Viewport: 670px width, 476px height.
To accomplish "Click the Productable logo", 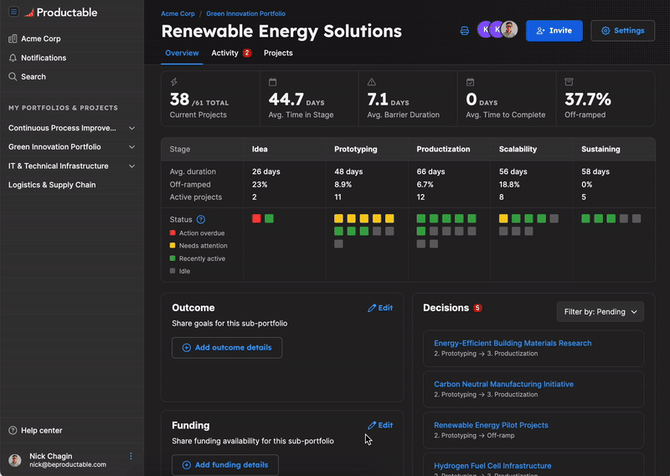I will click(62, 12).
